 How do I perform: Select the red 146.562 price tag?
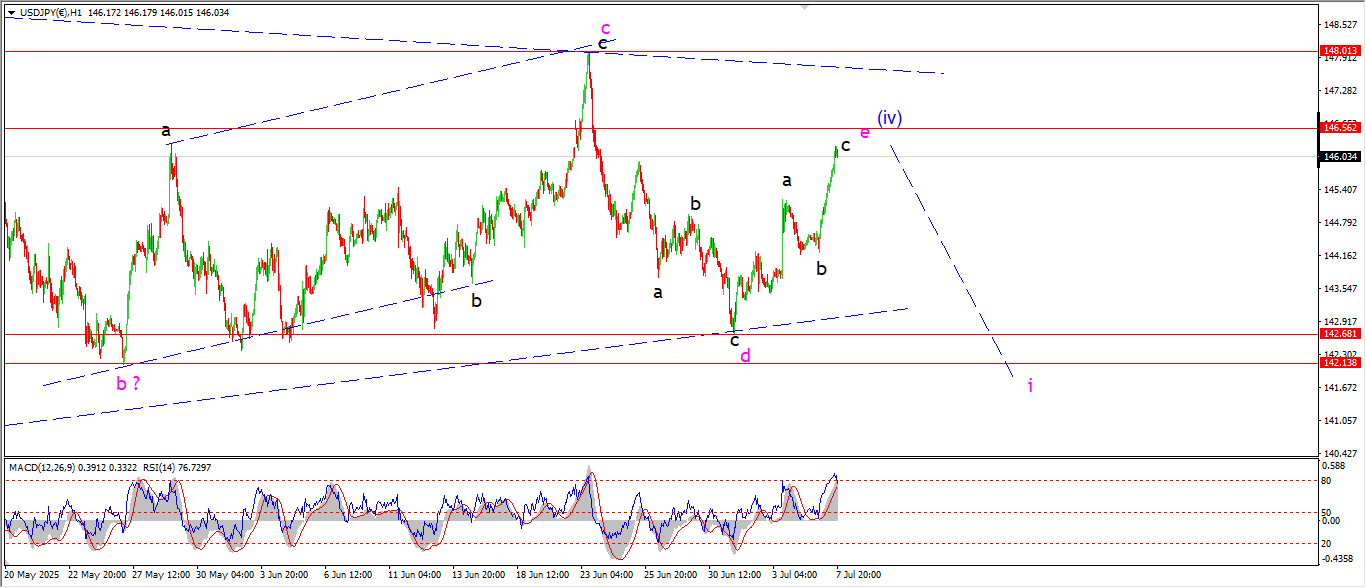tap(1339, 128)
